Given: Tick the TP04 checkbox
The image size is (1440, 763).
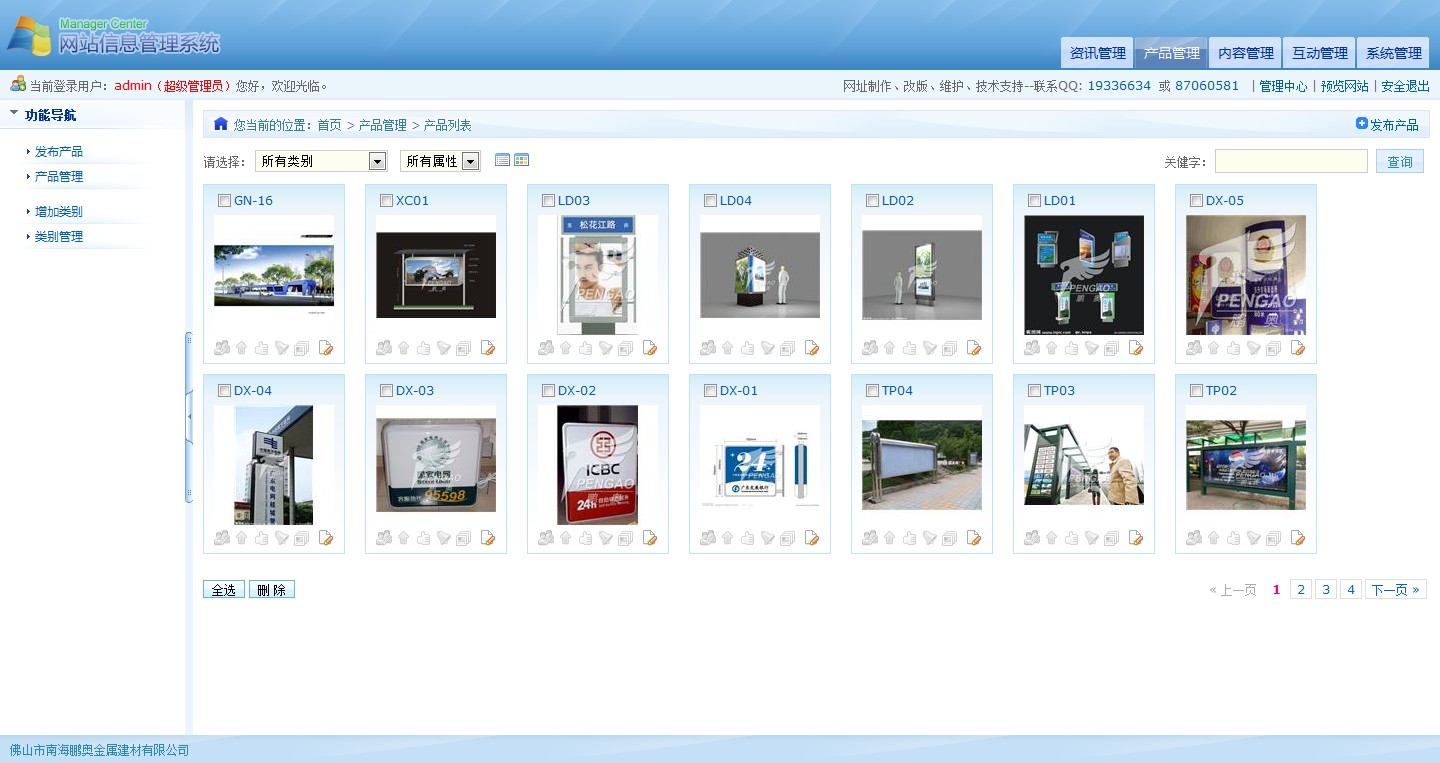Looking at the screenshot, I should 872,390.
